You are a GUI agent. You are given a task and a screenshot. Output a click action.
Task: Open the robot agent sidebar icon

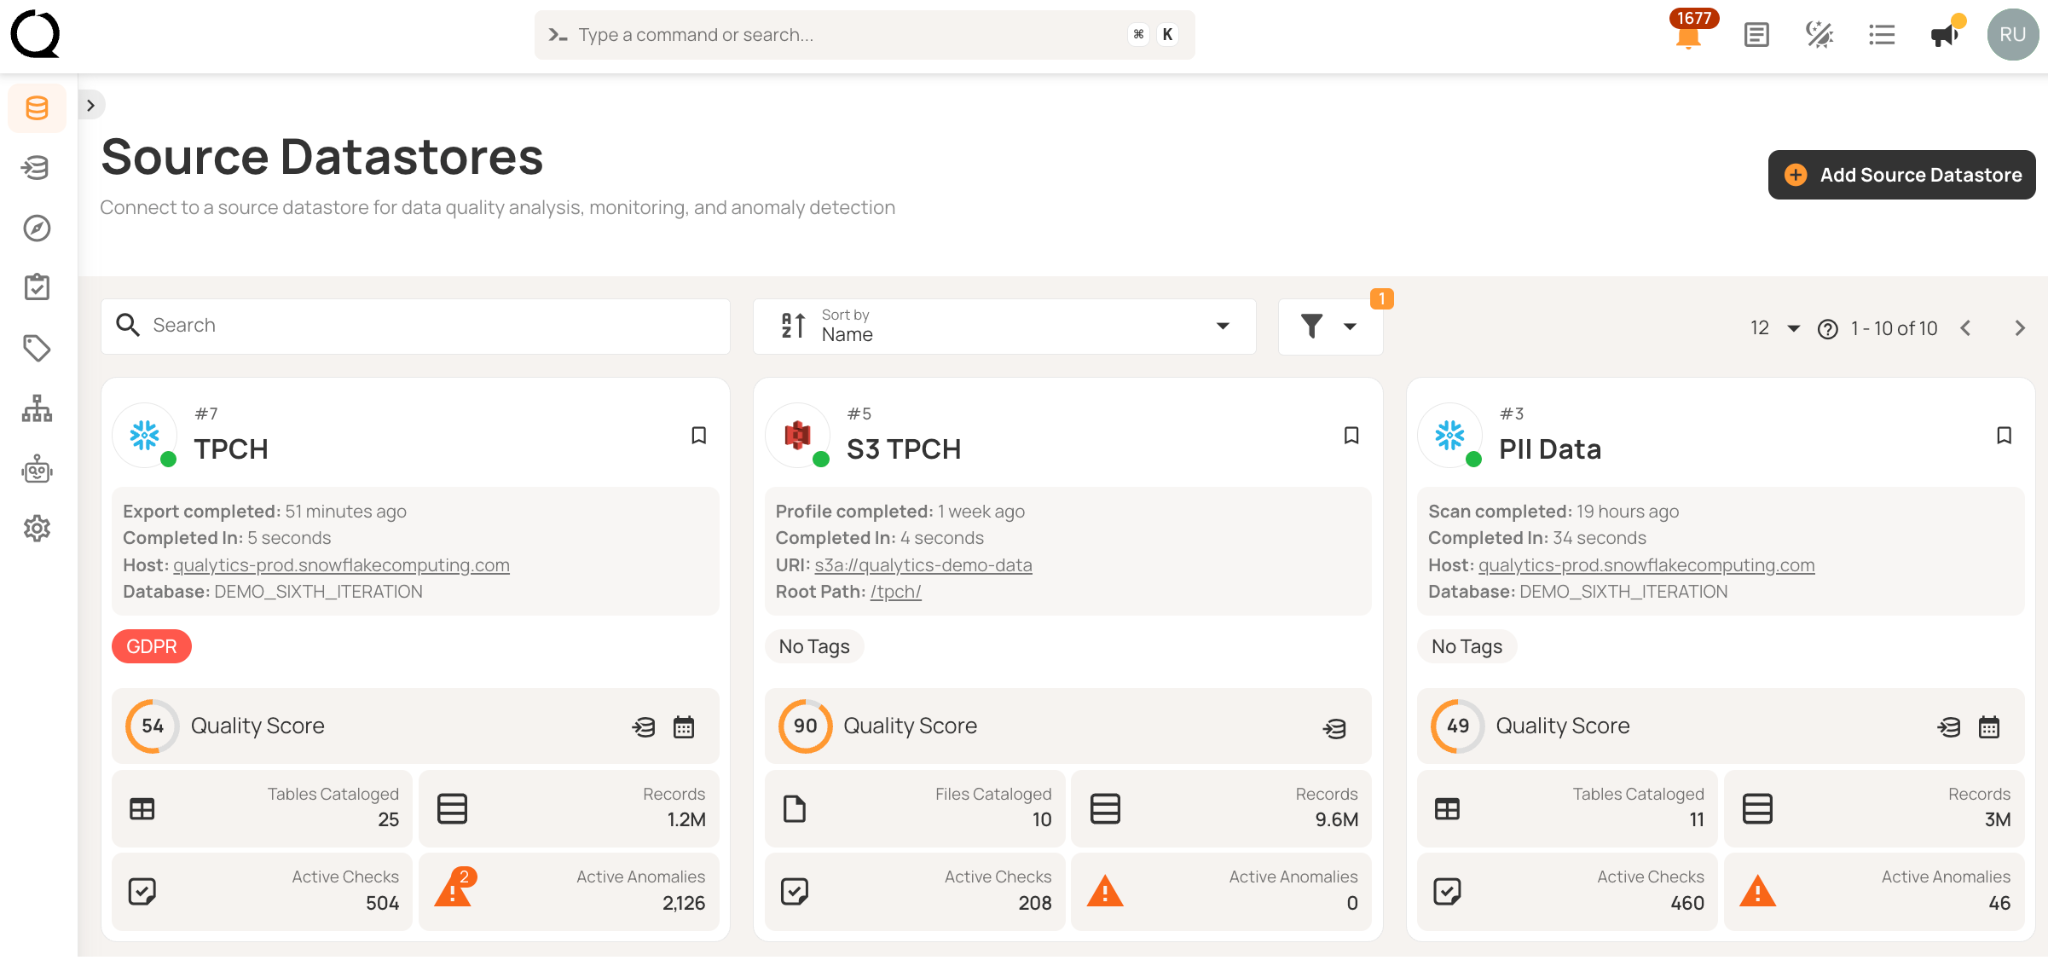[x=37, y=469]
